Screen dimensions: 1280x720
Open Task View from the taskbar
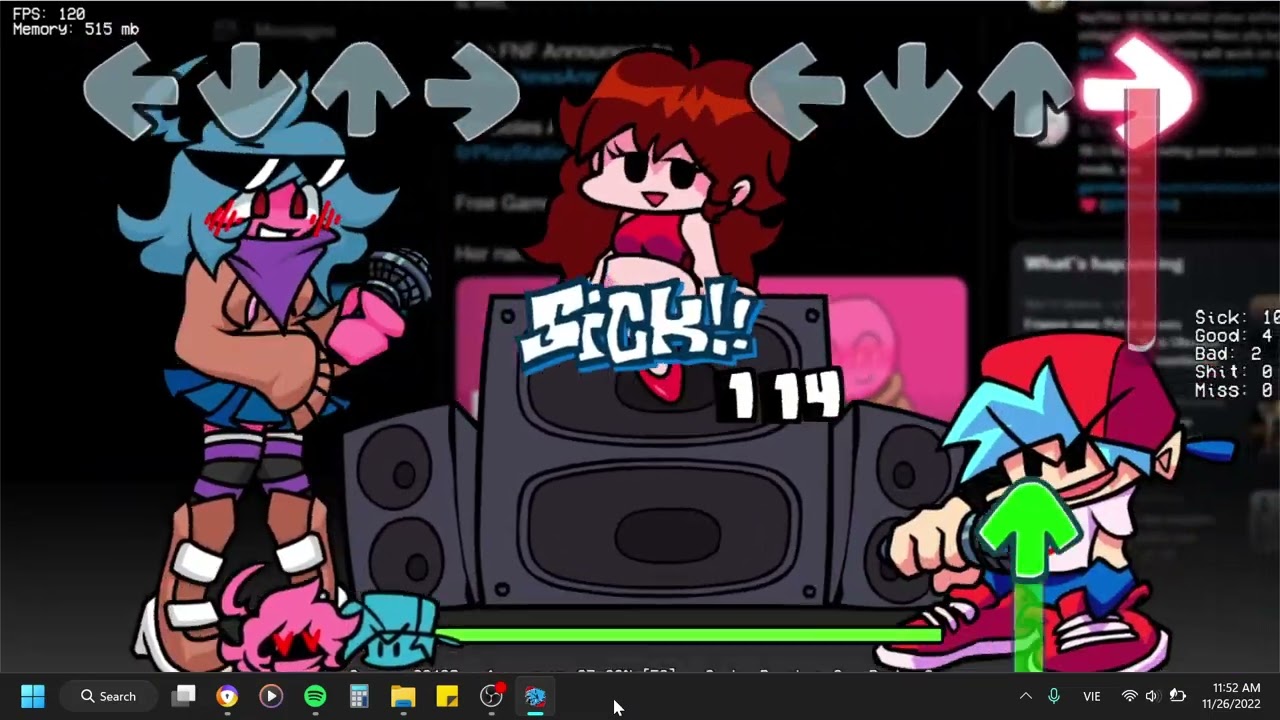183,696
